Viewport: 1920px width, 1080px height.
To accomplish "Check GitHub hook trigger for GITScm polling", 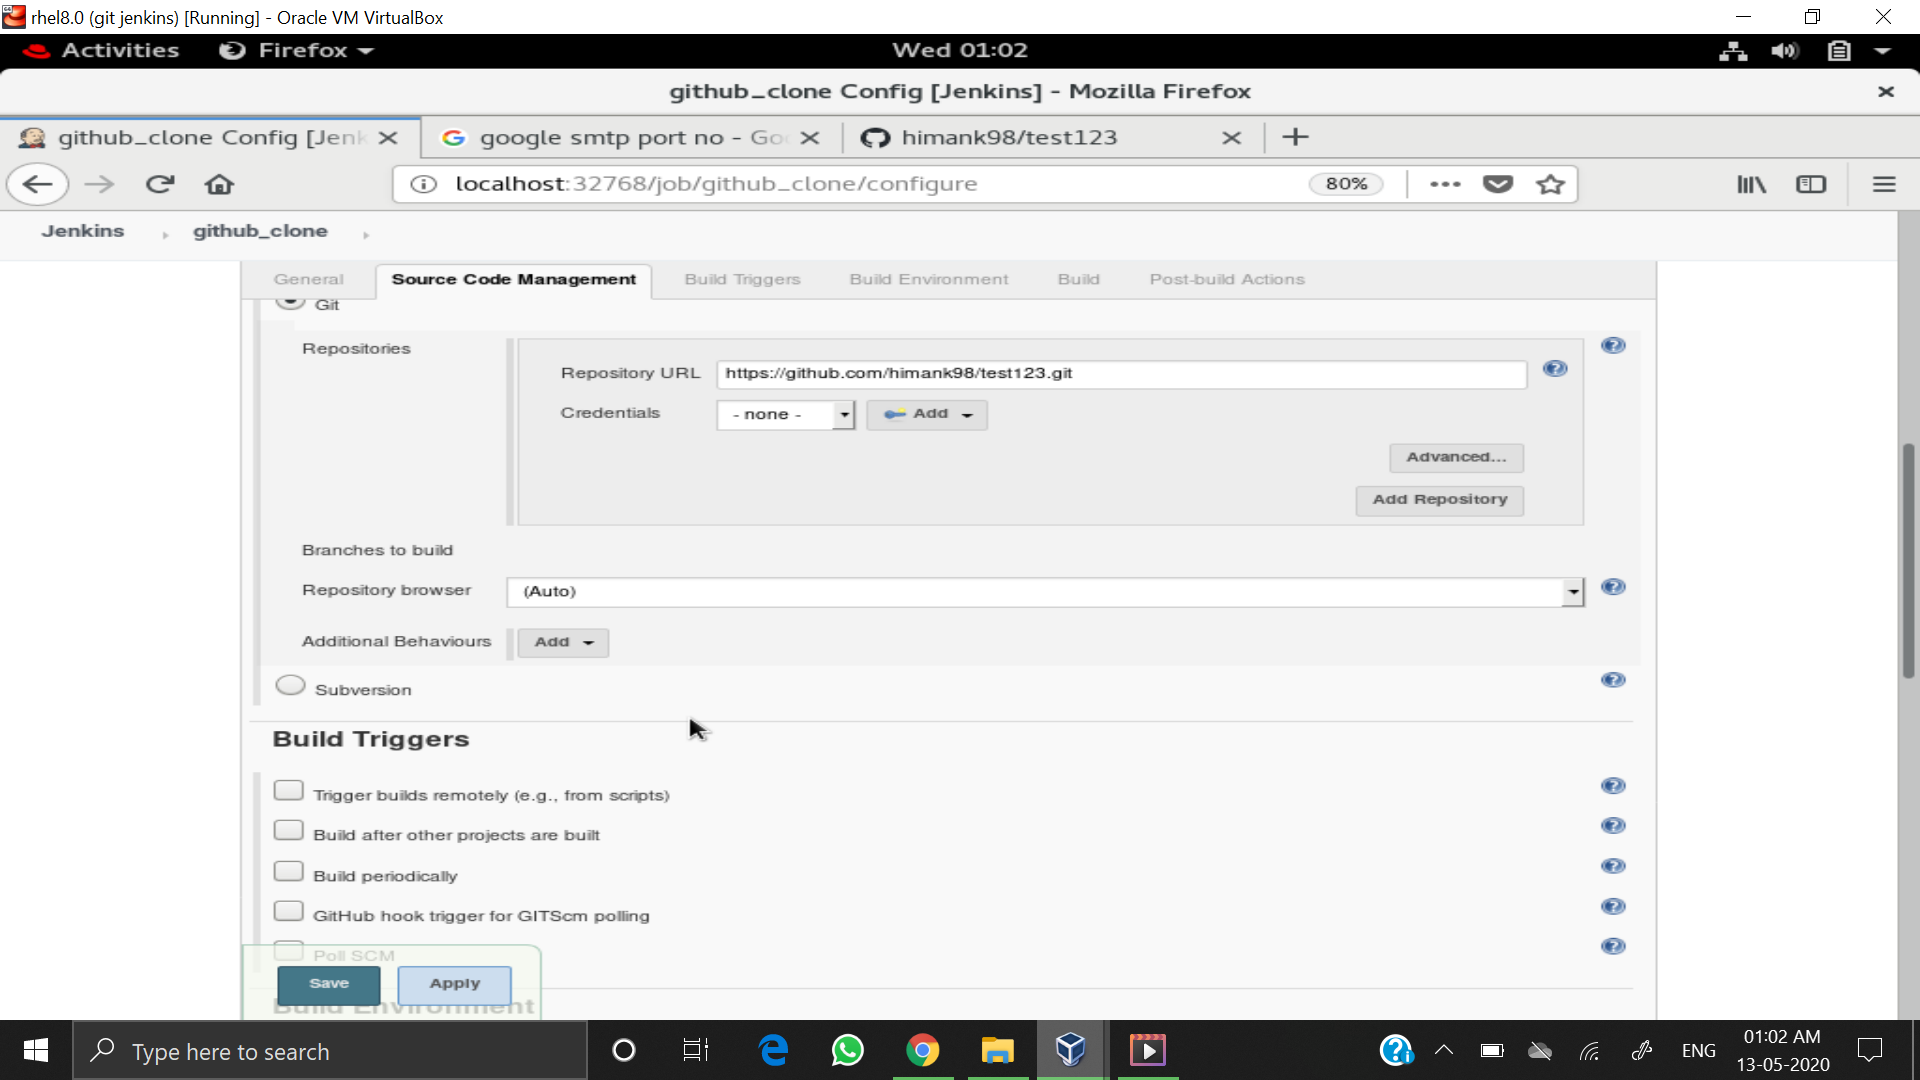I will point(288,910).
